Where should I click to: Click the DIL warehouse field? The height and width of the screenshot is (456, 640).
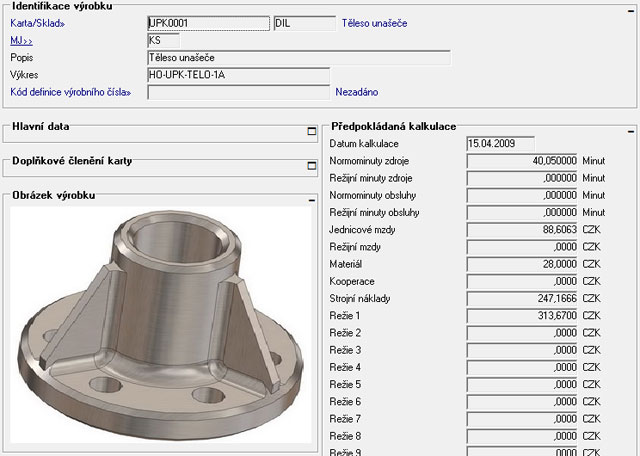pyautogui.click(x=304, y=23)
